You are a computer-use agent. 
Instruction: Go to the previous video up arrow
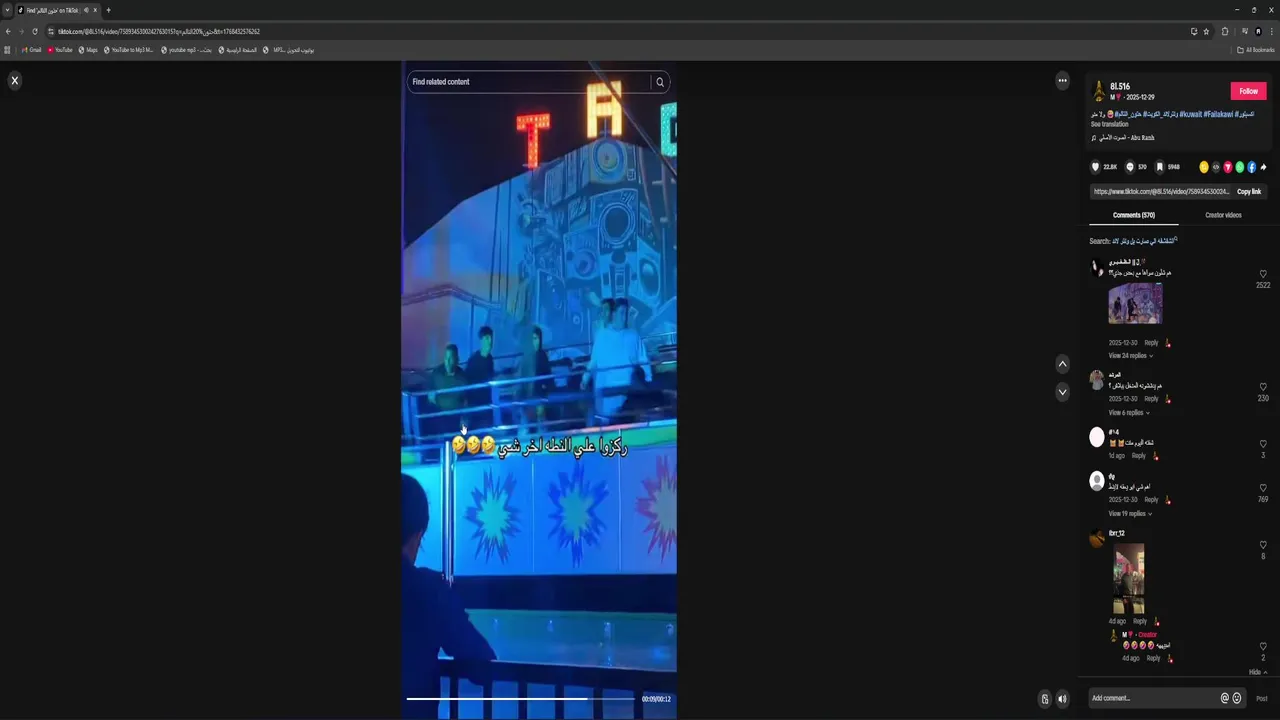(1062, 364)
